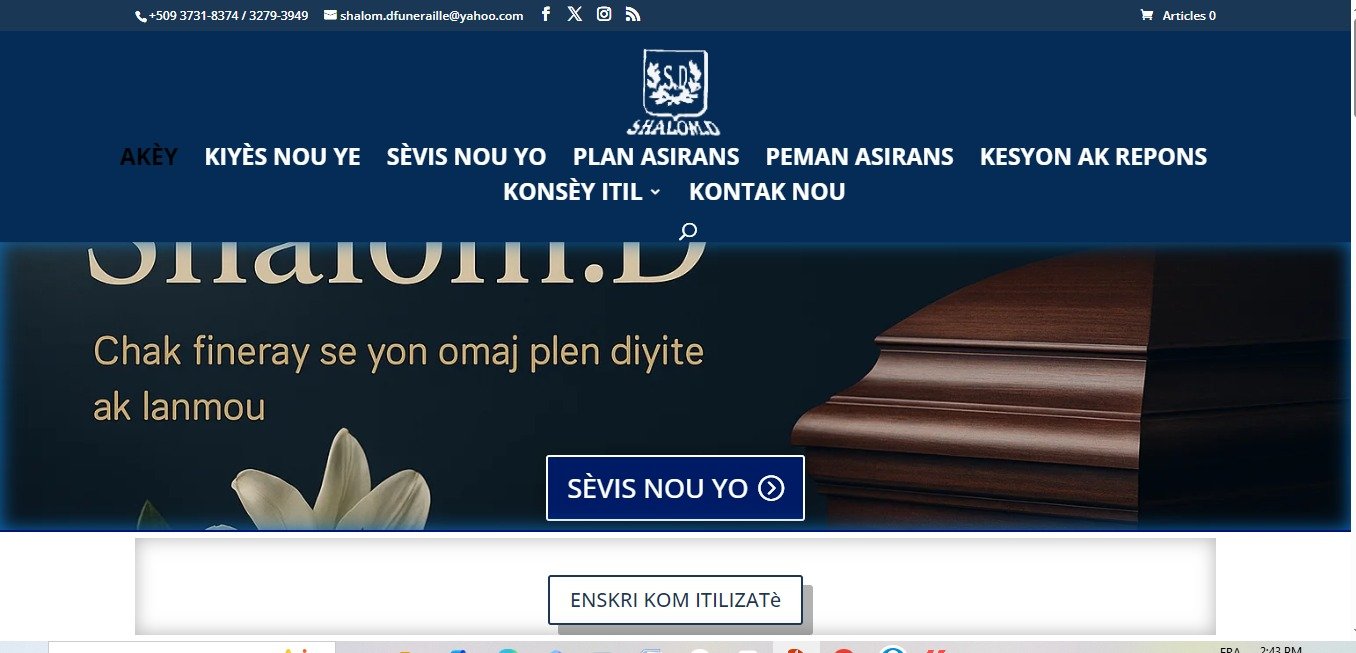This screenshot has width=1356, height=653.
Task: Go to the AKÈY home menu item
Action: tap(149, 157)
